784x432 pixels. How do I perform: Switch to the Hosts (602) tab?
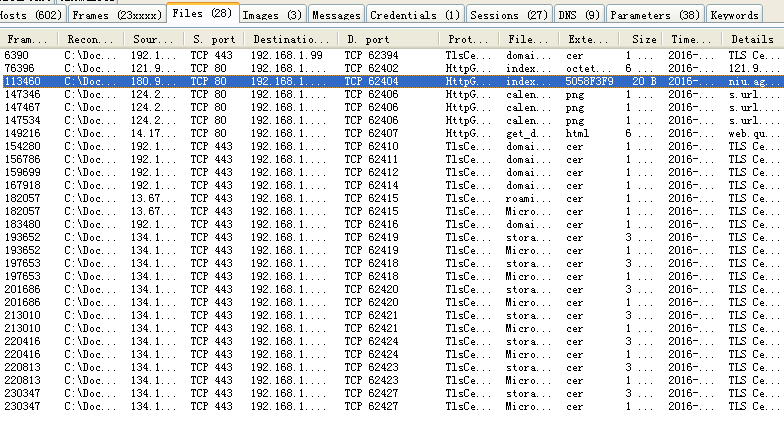click(x=32, y=14)
